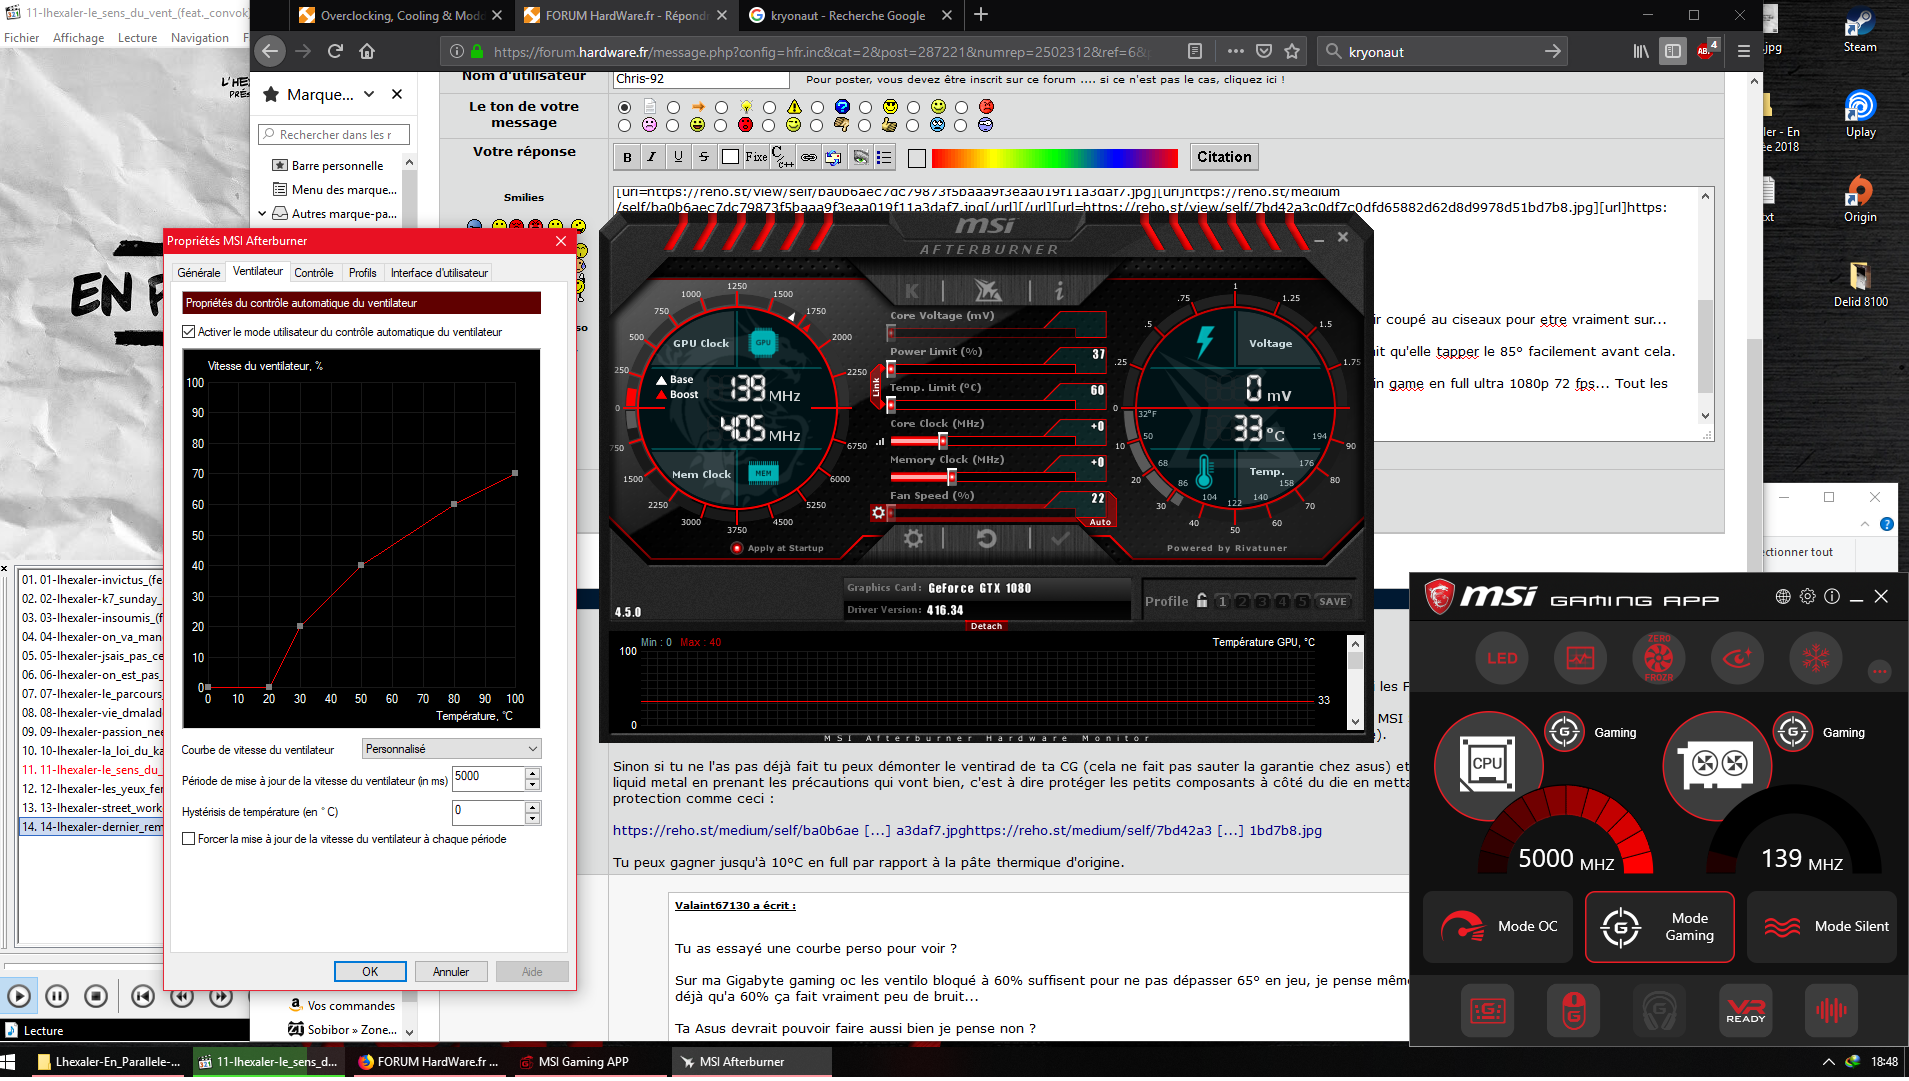
Task: Open the Steam desktop shortcut
Action: point(1860,32)
